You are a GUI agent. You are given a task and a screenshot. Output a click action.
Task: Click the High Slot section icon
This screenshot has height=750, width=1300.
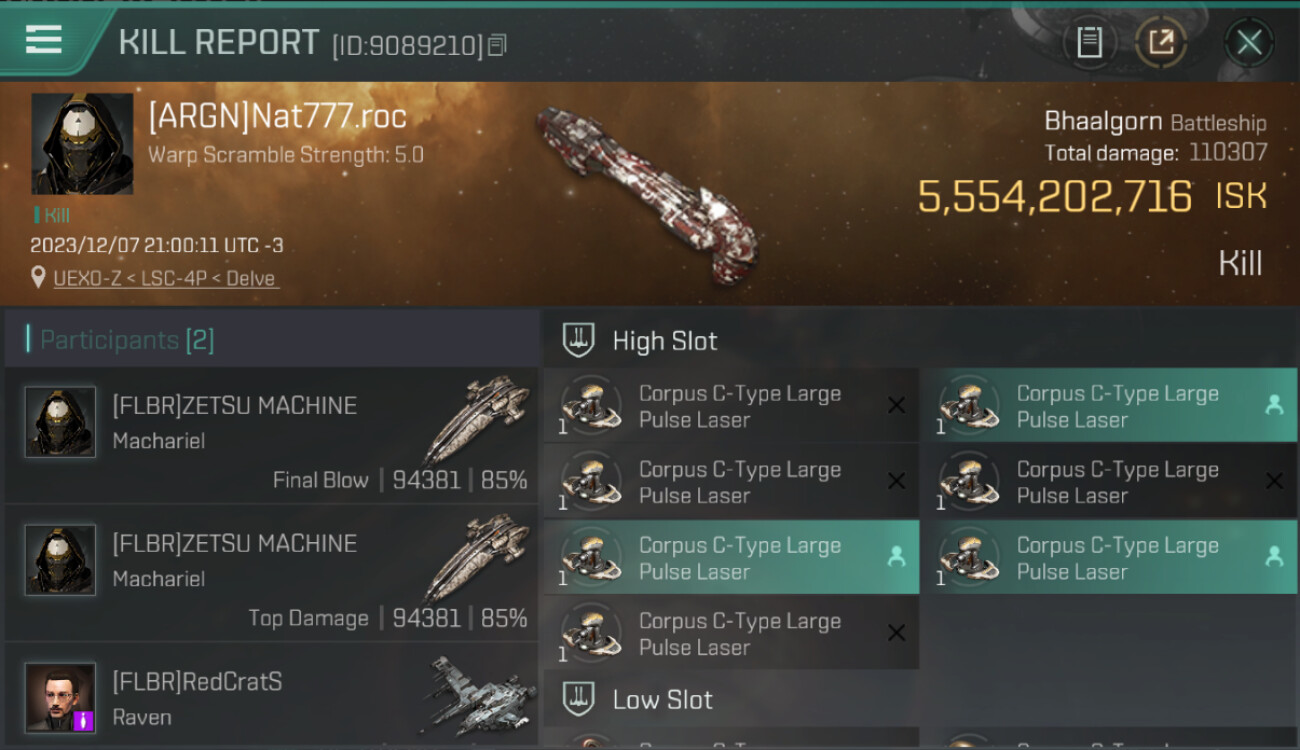pyautogui.click(x=578, y=341)
